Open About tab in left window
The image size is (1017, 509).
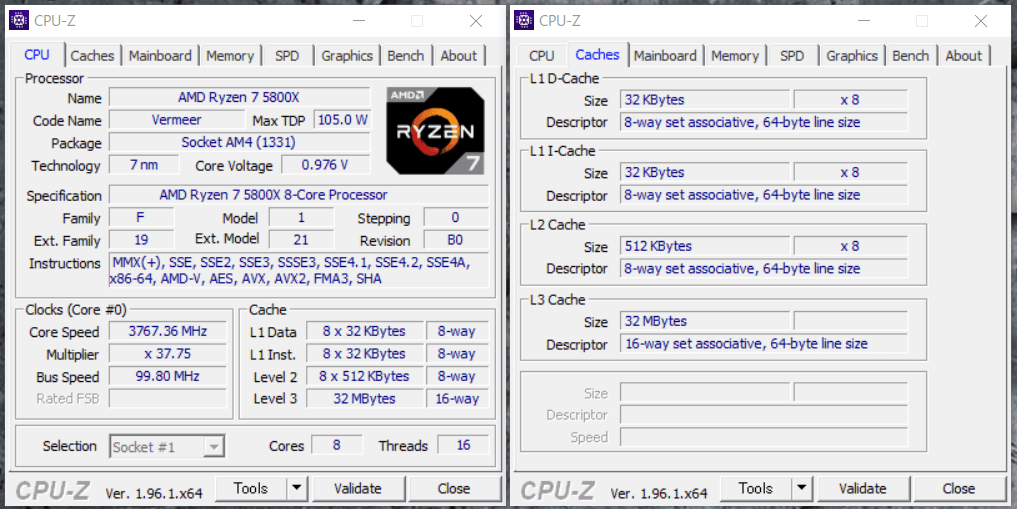click(459, 56)
